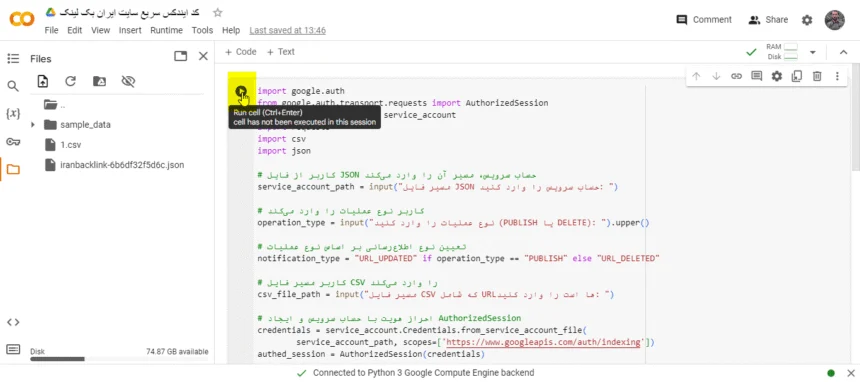Click the googleapis indexing URL in code
This screenshot has width=860, height=382.
(x=543, y=342)
